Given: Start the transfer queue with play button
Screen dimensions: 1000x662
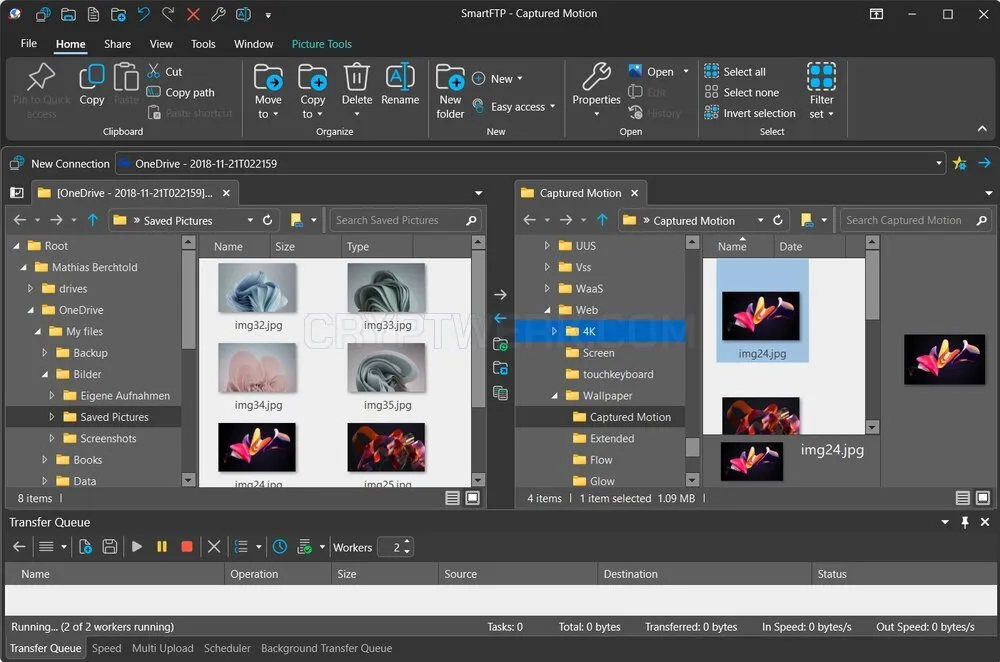Looking at the screenshot, I should (136, 547).
